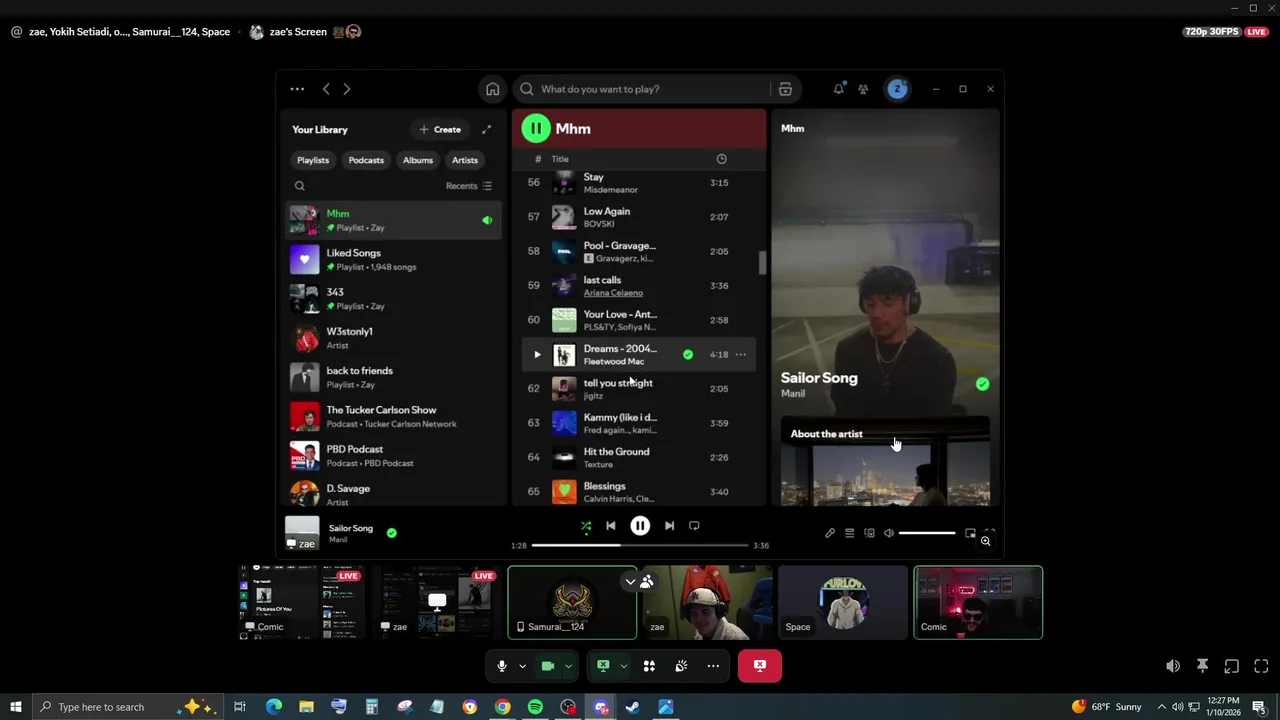
Task: Toggle Spotify repeat
Action: pos(694,526)
